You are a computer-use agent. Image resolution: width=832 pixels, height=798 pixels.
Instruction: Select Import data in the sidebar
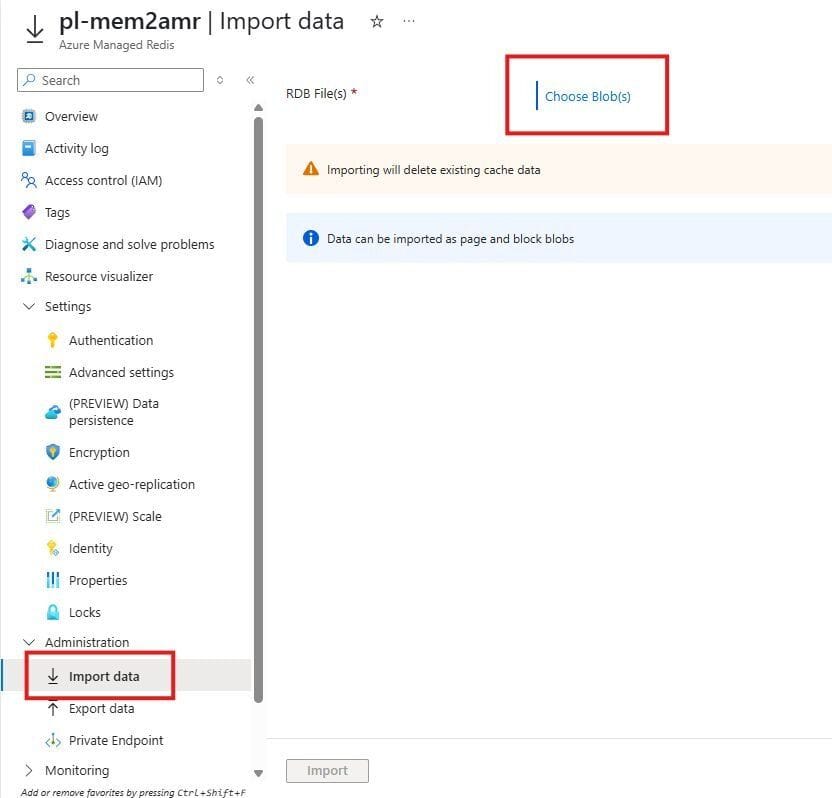click(x=103, y=675)
